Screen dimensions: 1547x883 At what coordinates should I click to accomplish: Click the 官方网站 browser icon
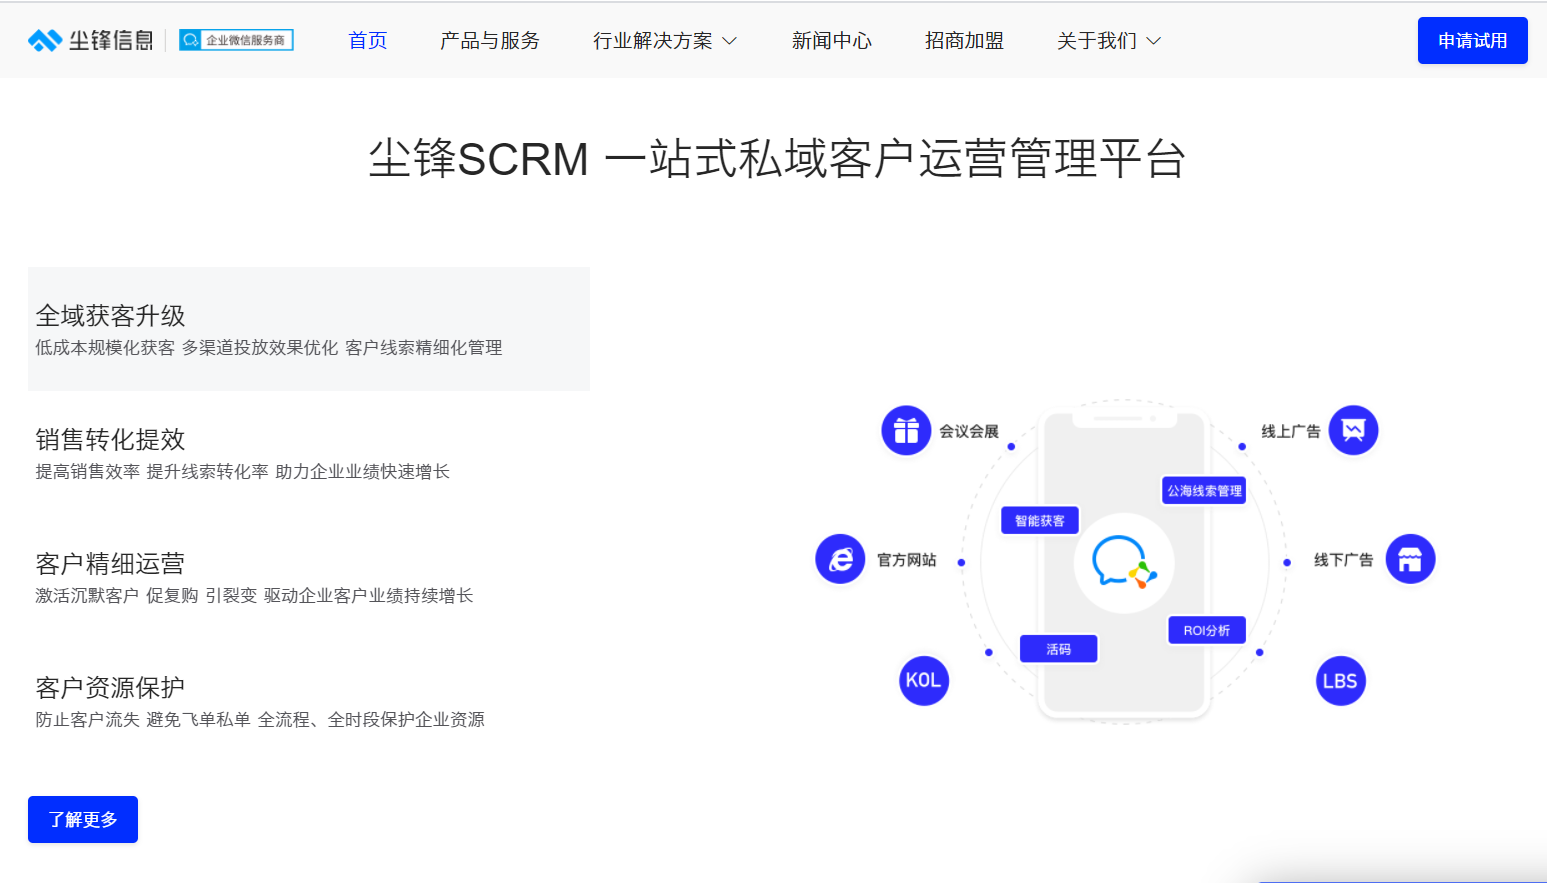tap(840, 559)
